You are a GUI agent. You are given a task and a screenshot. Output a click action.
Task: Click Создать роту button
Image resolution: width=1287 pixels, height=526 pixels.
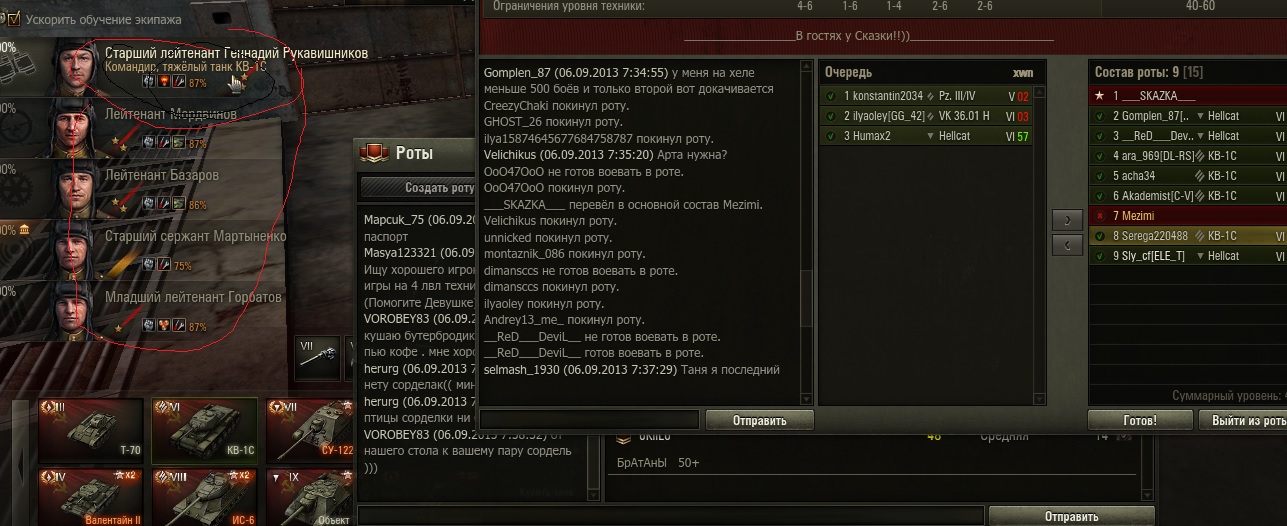(x=418, y=187)
